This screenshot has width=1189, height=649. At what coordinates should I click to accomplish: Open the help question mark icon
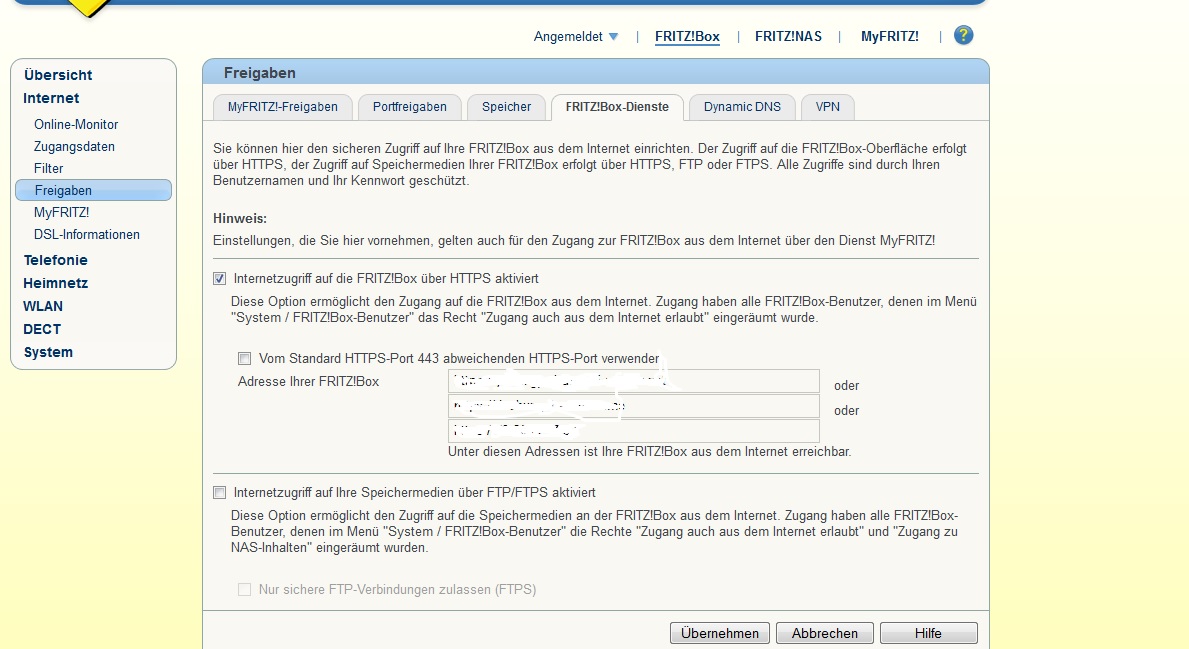pos(963,35)
